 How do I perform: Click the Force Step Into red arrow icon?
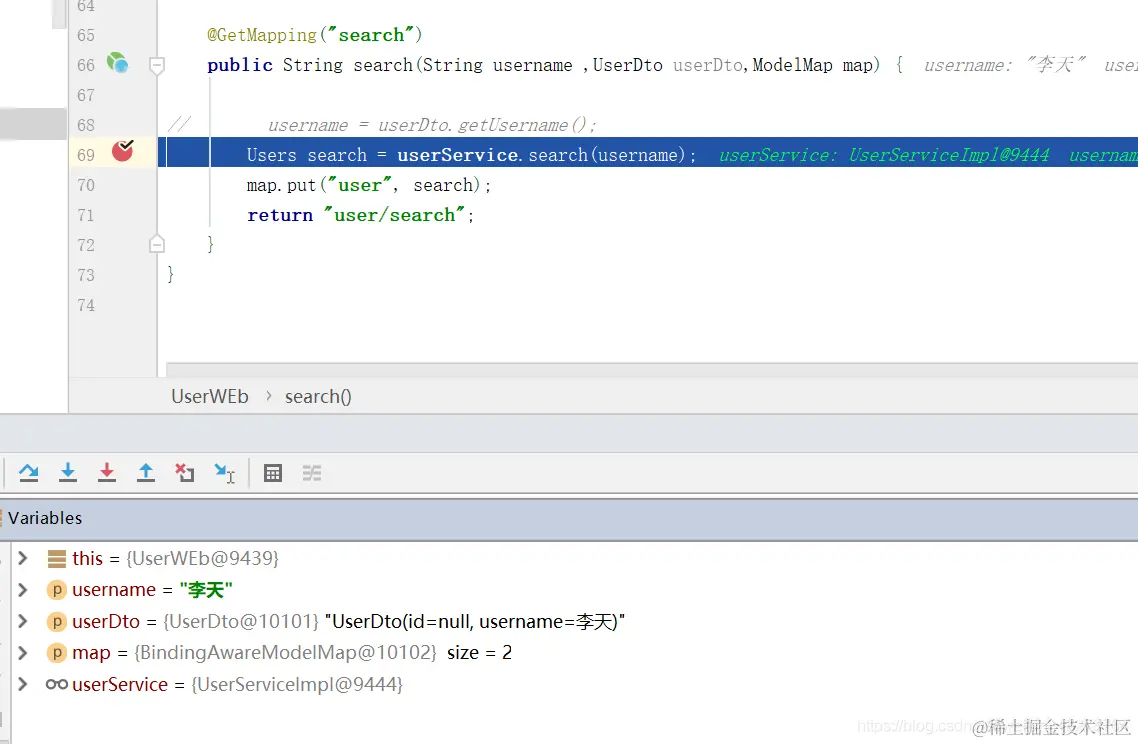[107, 473]
